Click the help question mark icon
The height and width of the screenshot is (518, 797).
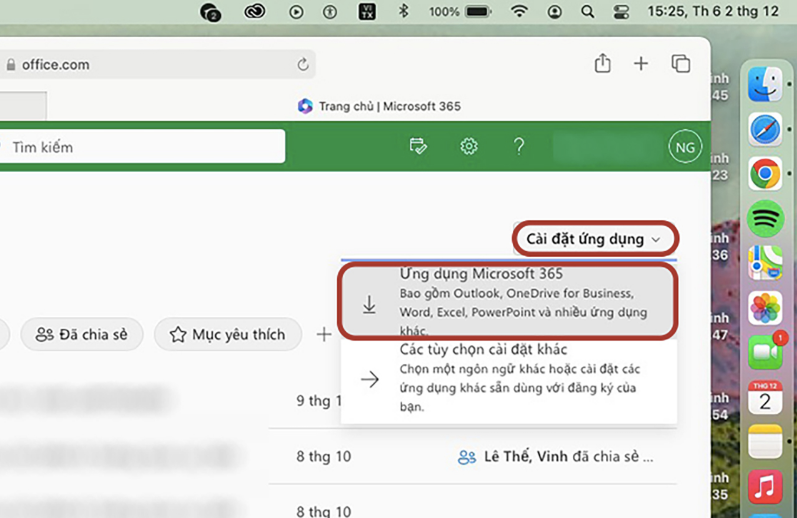(518, 147)
